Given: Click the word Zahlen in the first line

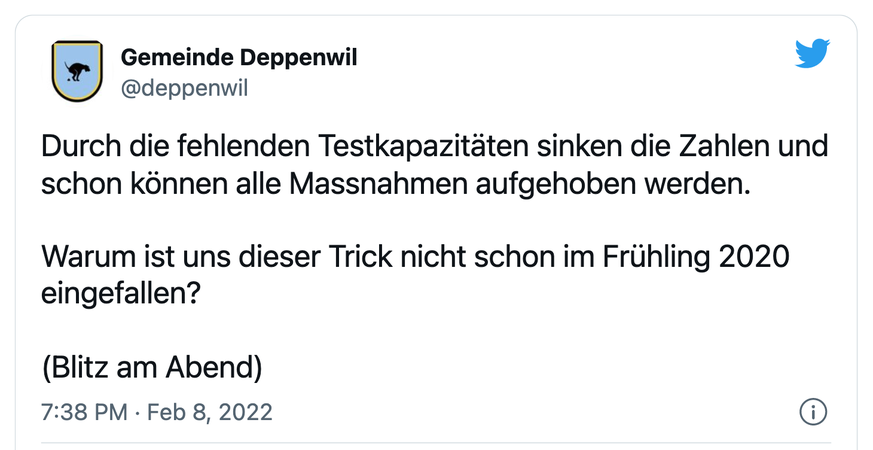Looking at the screenshot, I should tap(715, 148).
